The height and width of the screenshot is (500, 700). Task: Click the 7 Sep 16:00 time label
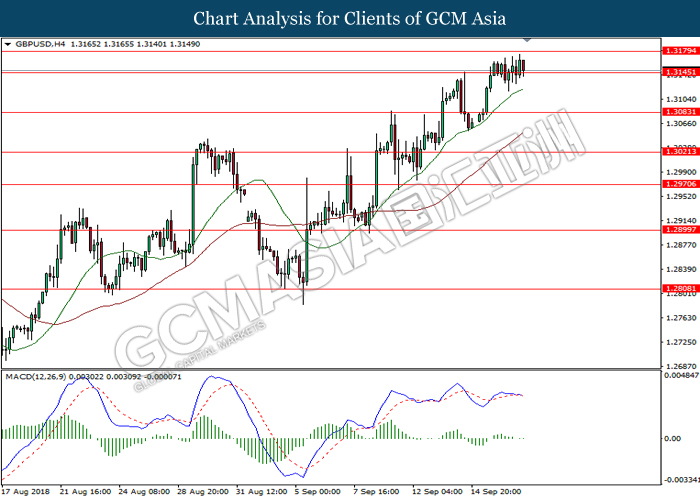376,492
